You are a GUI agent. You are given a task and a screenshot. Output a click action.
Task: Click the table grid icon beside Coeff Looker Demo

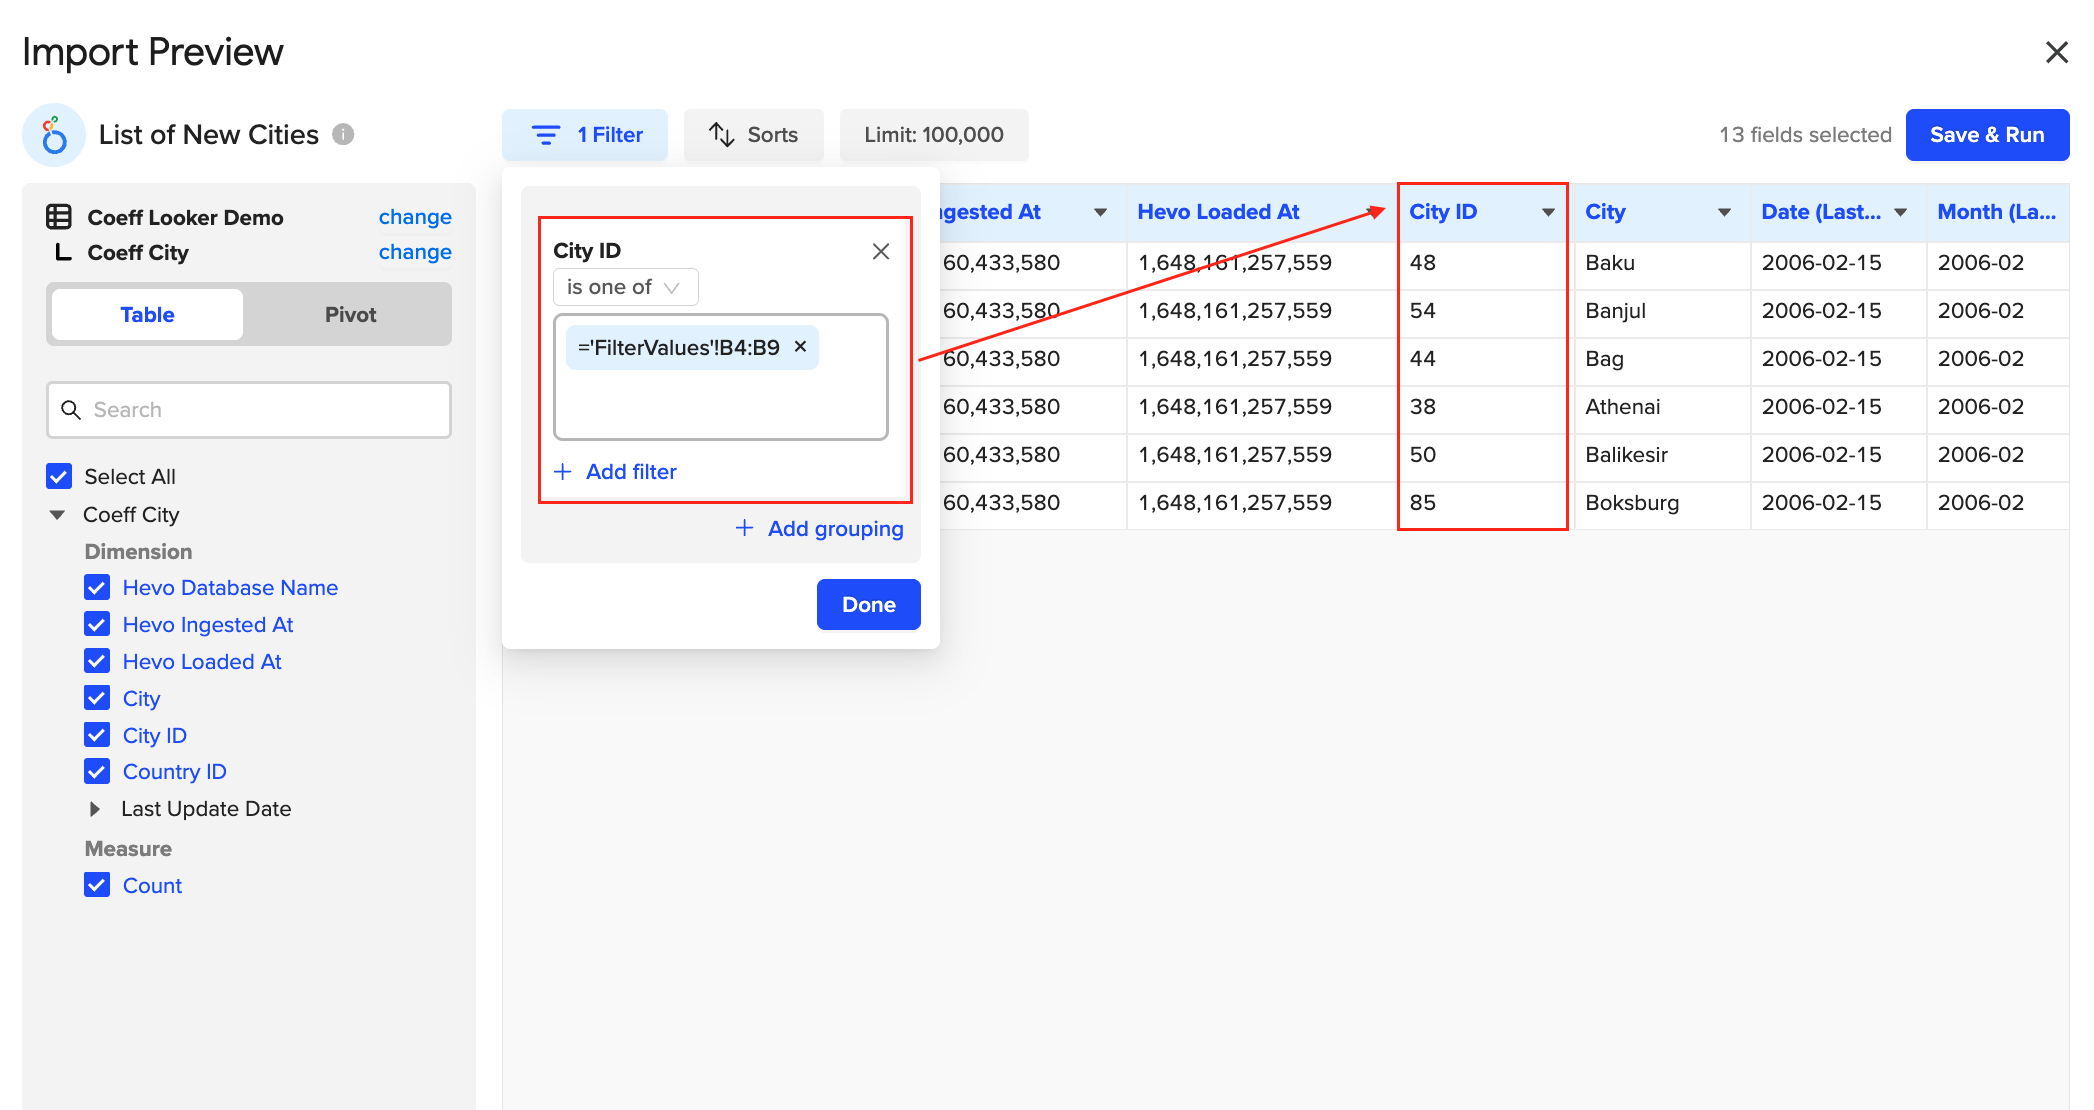(x=59, y=217)
